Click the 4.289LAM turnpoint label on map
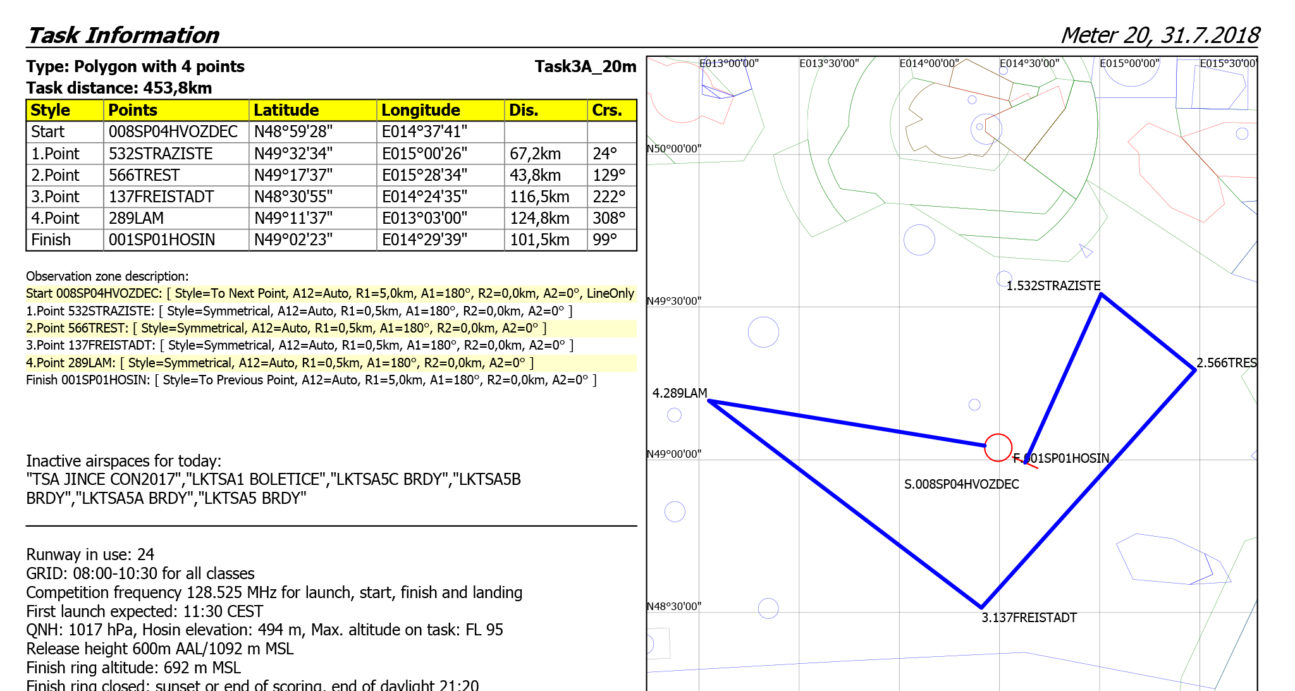The height and width of the screenshot is (691, 1295). (679, 393)
